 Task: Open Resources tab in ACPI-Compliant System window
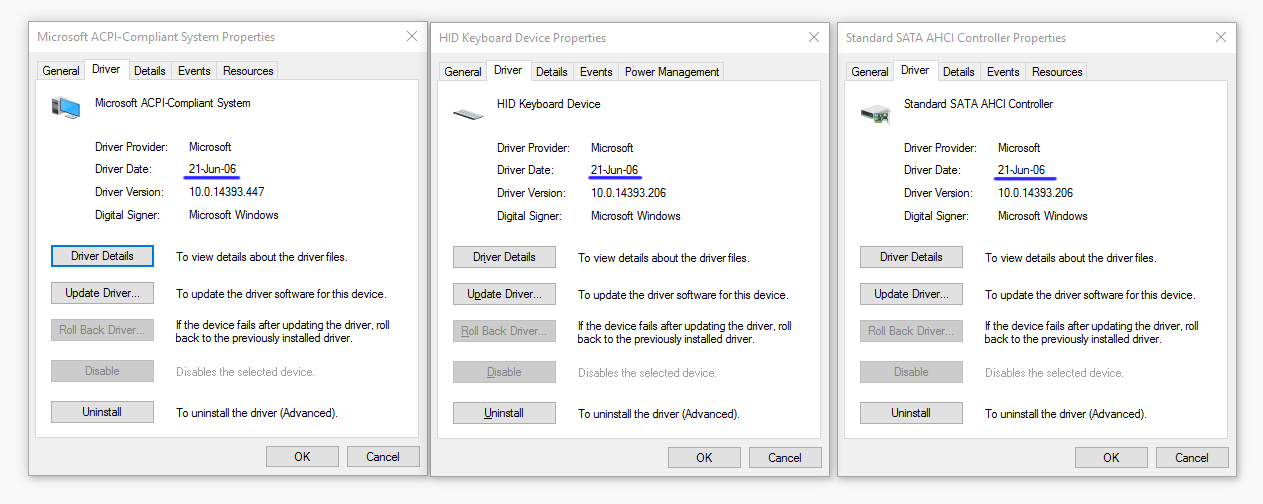[x=248, y=71]
